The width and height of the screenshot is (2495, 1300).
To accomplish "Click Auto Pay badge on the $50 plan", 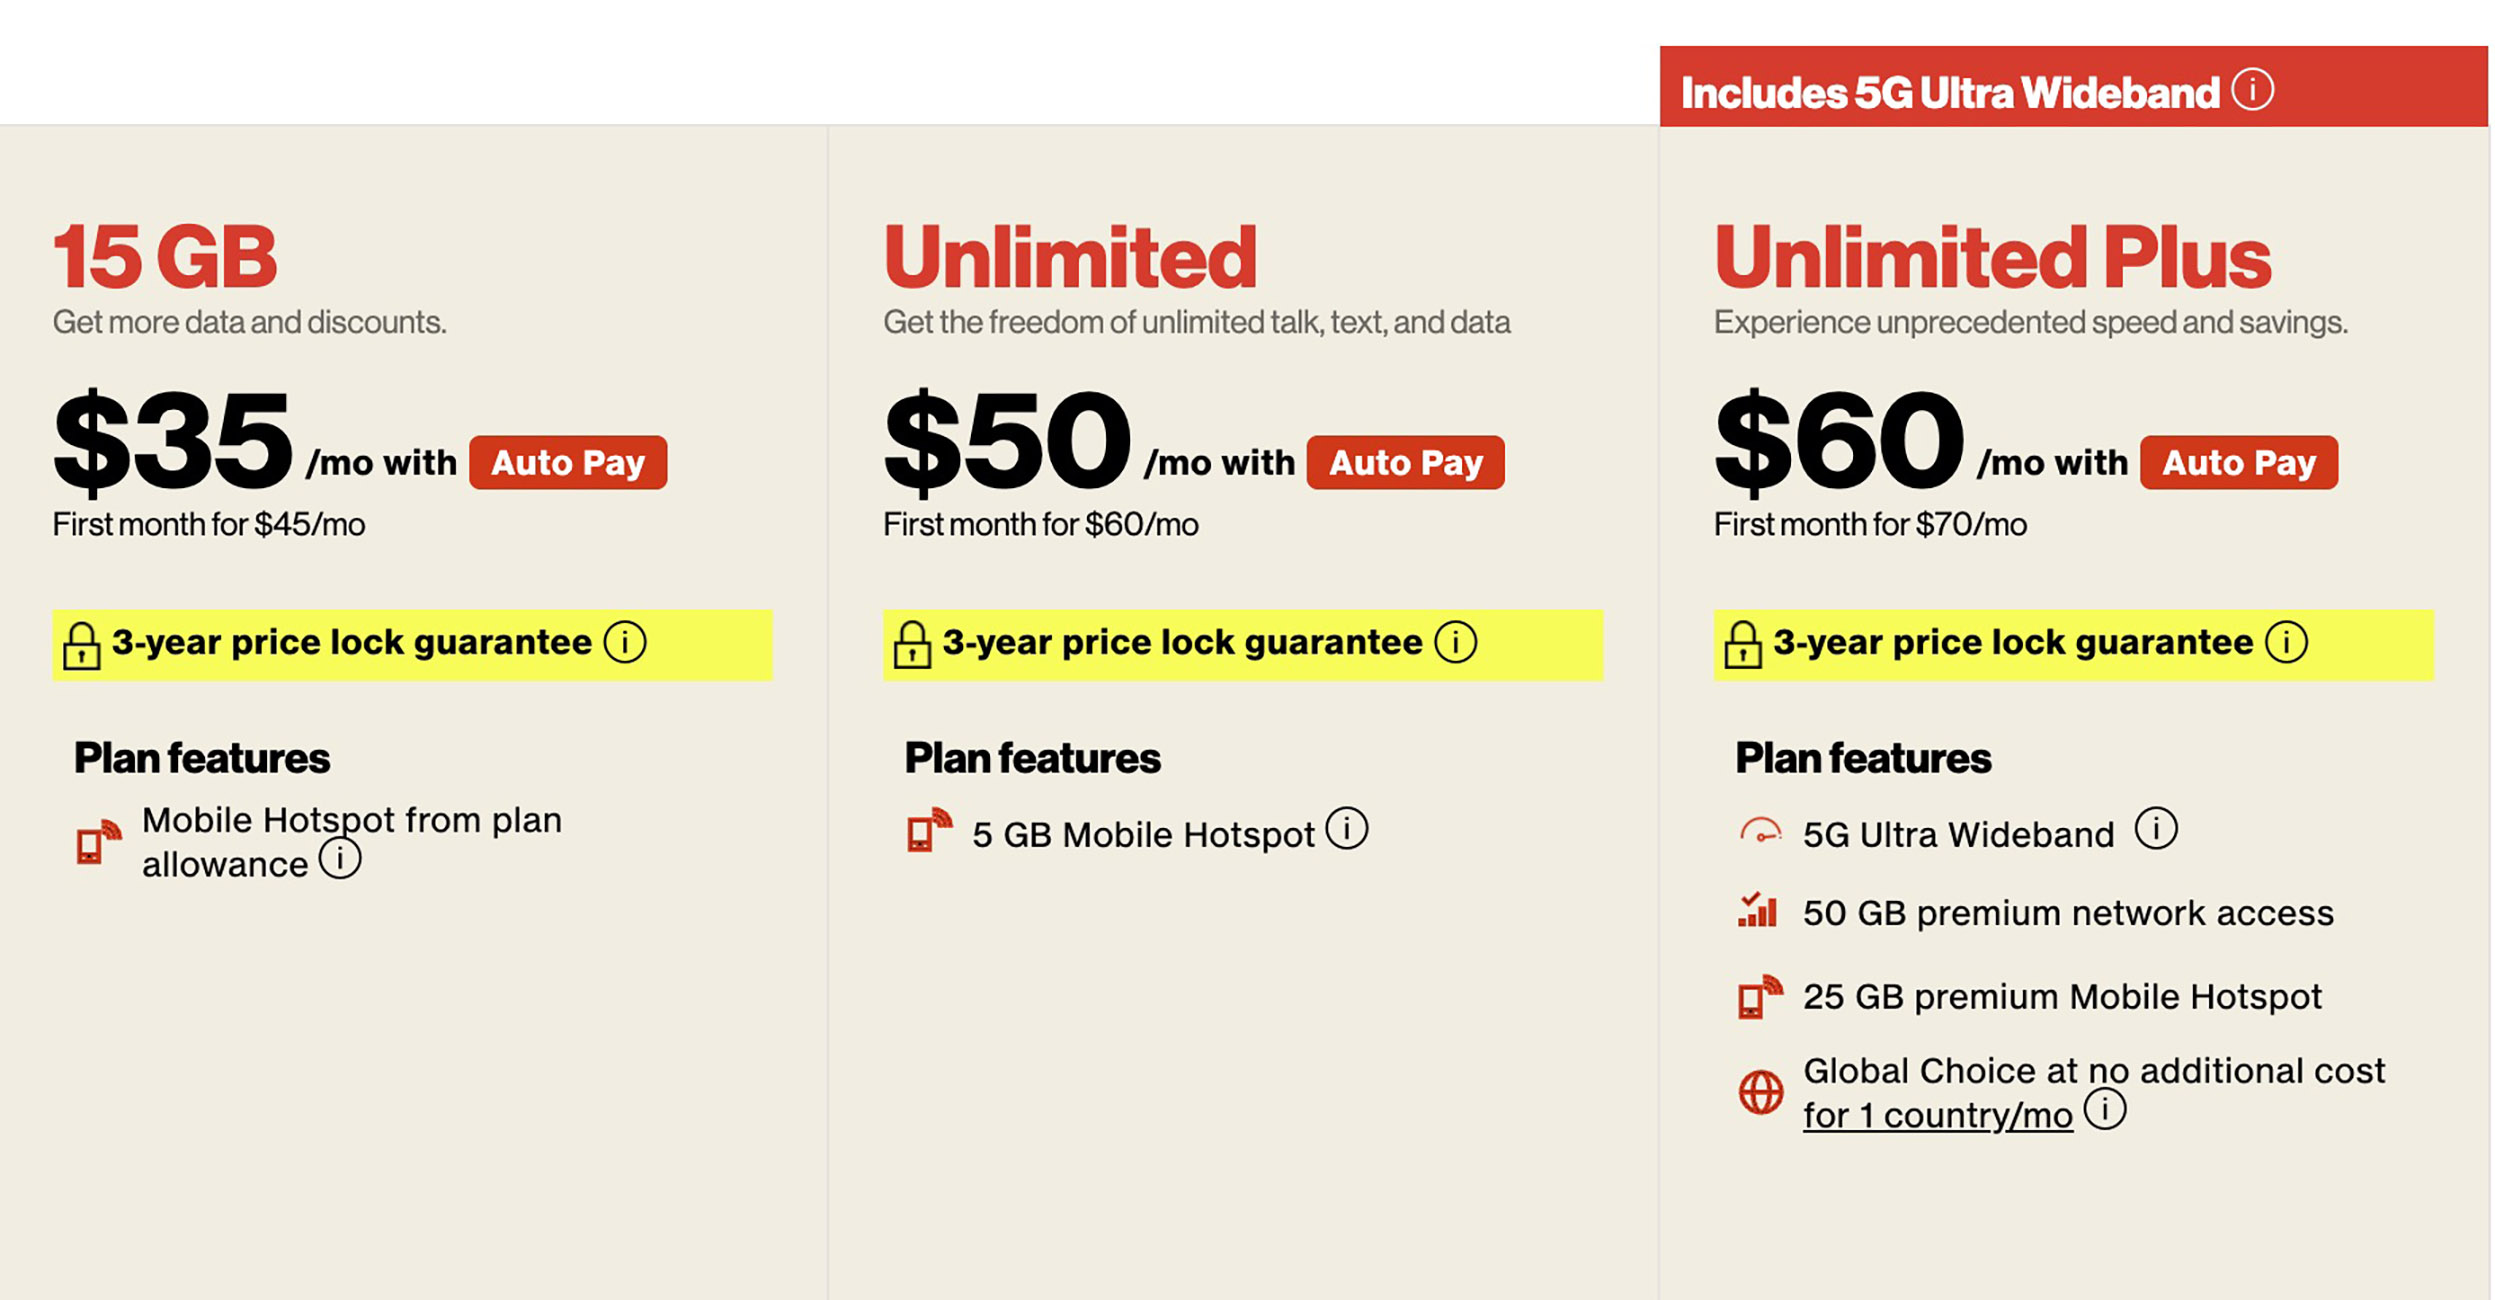I will click(1405, 463).
